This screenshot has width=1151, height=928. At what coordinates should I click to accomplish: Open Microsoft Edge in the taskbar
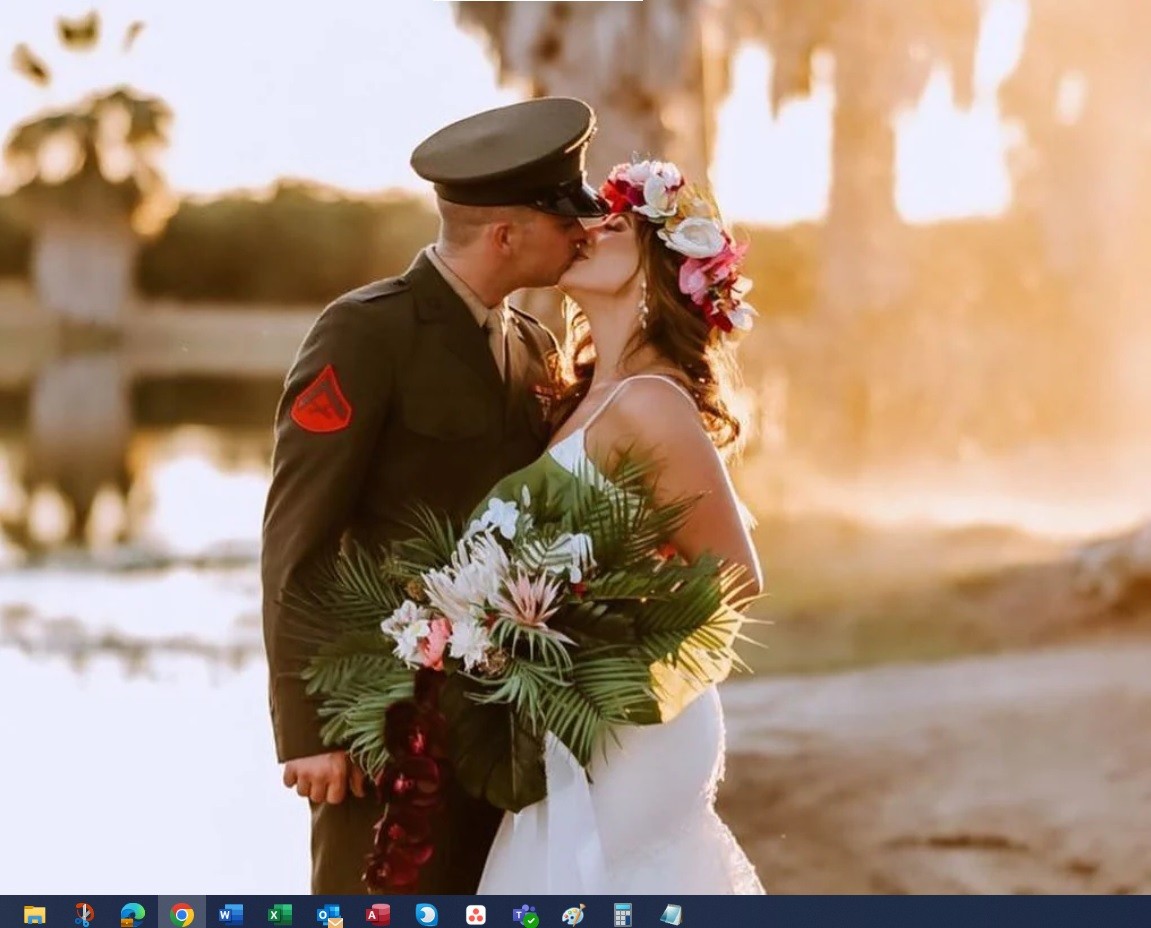(133, 914)
